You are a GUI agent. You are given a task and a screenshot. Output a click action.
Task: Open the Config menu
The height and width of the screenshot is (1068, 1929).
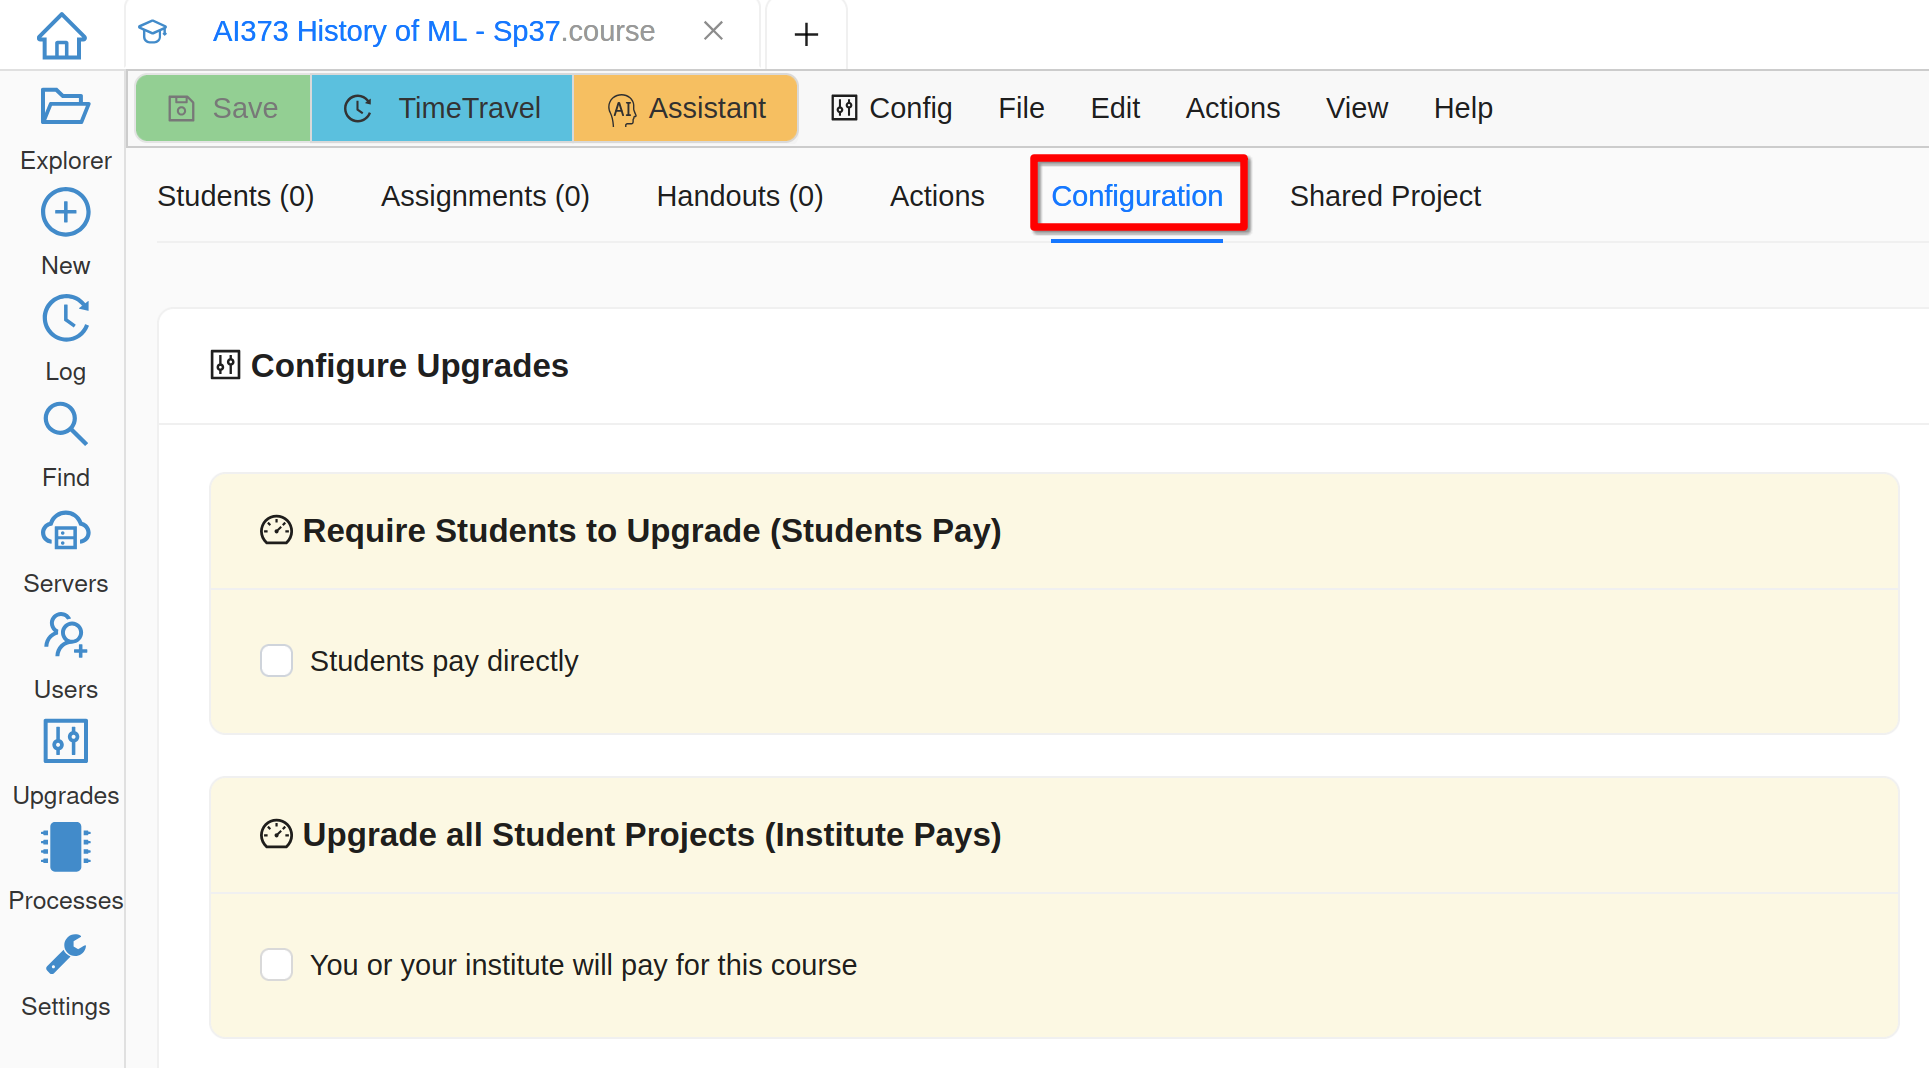coord(891,108)
